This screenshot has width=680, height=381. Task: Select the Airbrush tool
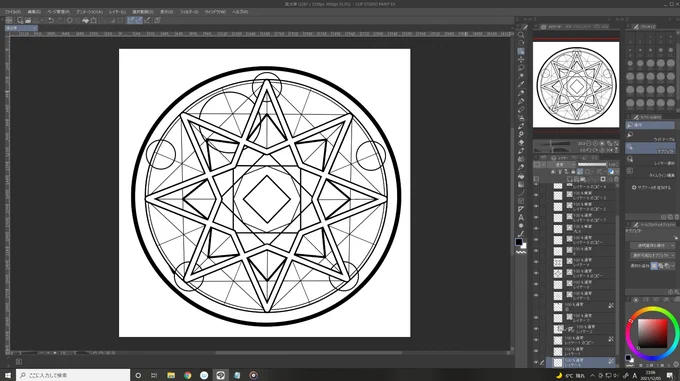521,118
